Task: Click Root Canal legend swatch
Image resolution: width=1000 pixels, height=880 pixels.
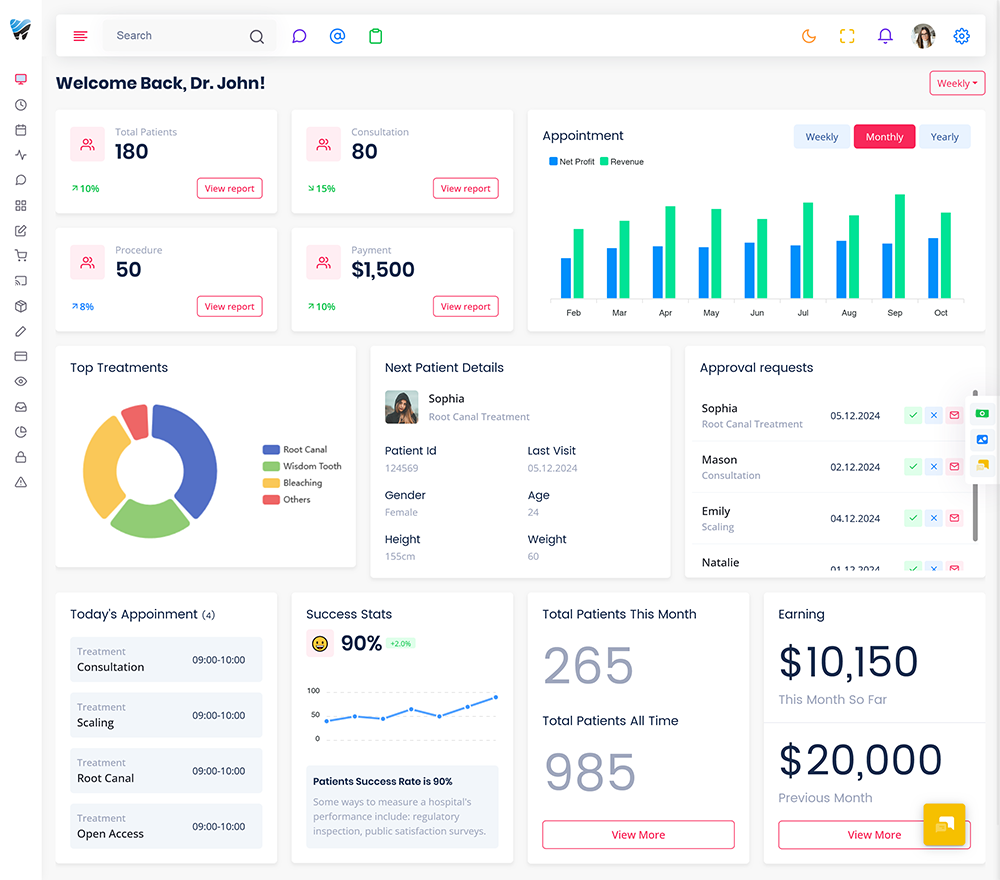Action: point(271,450)
